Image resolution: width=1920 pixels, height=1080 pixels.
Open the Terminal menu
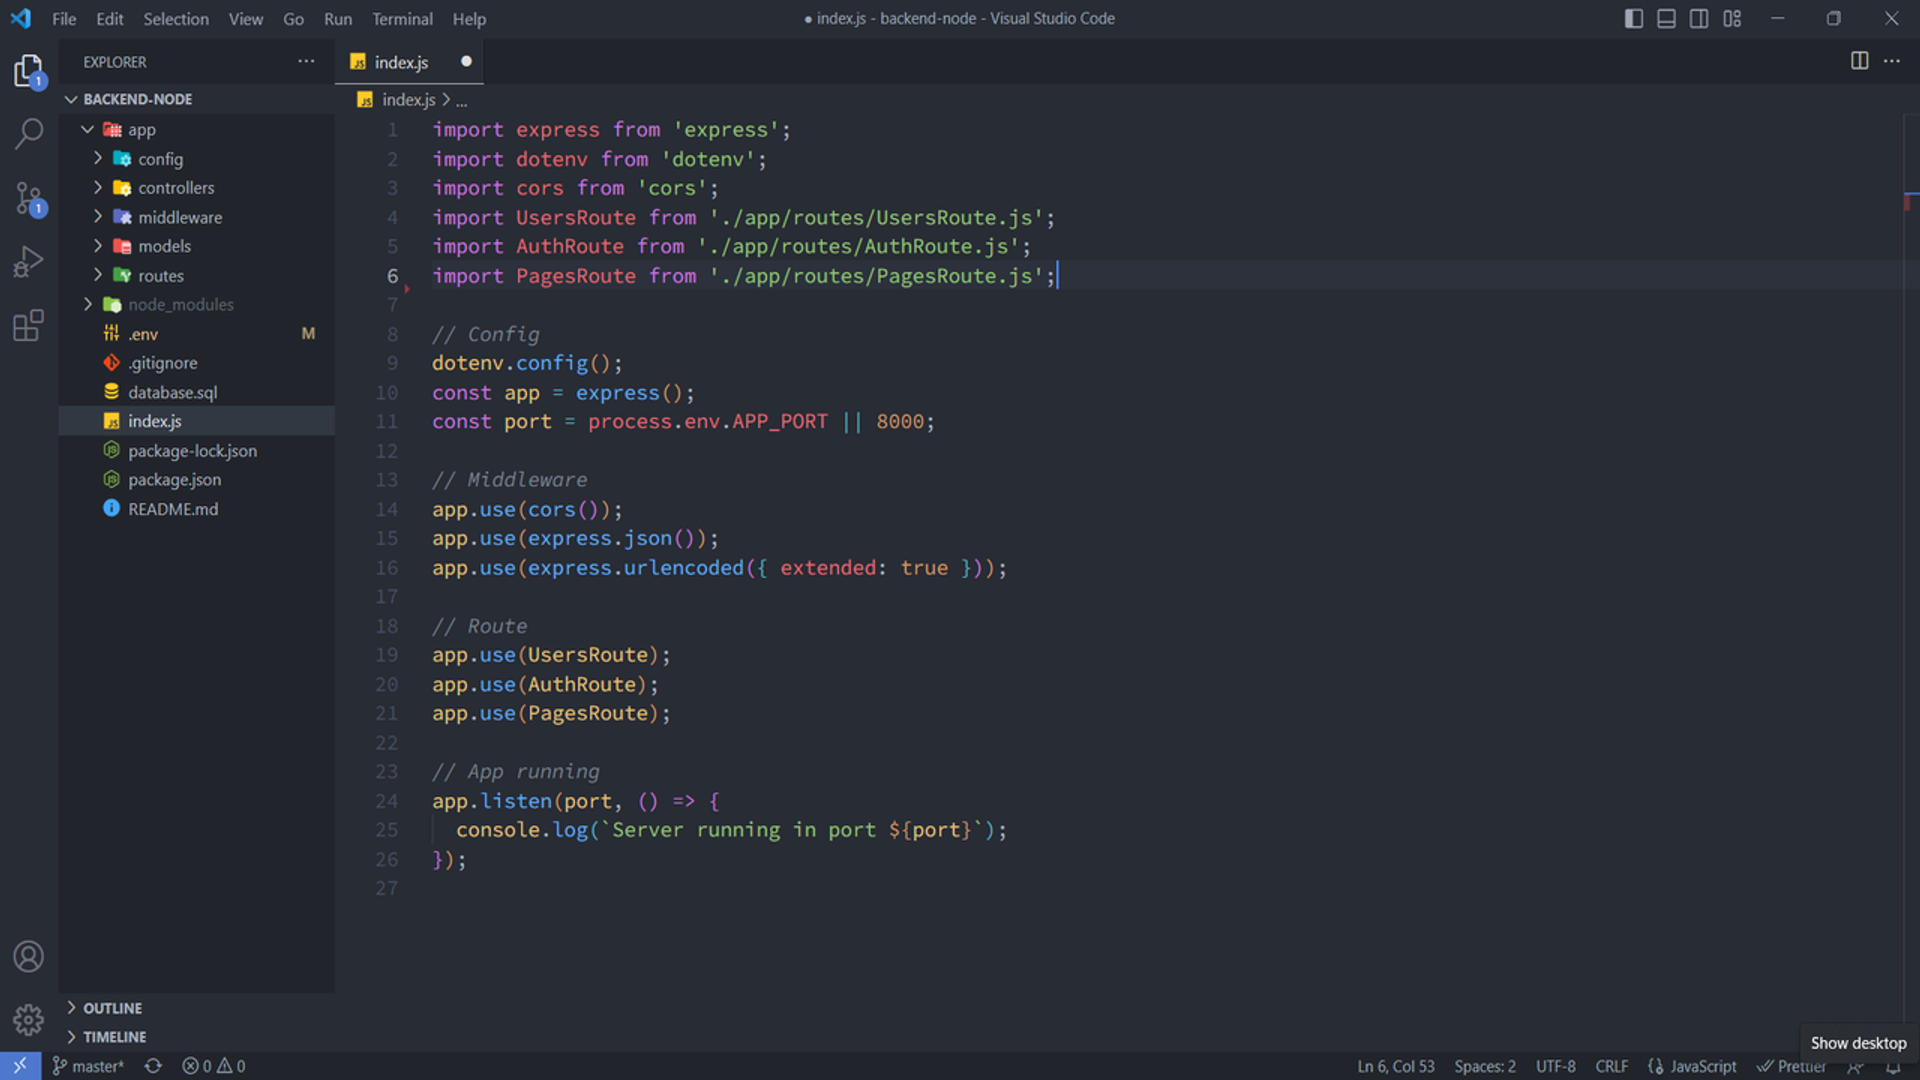[402, 19]
